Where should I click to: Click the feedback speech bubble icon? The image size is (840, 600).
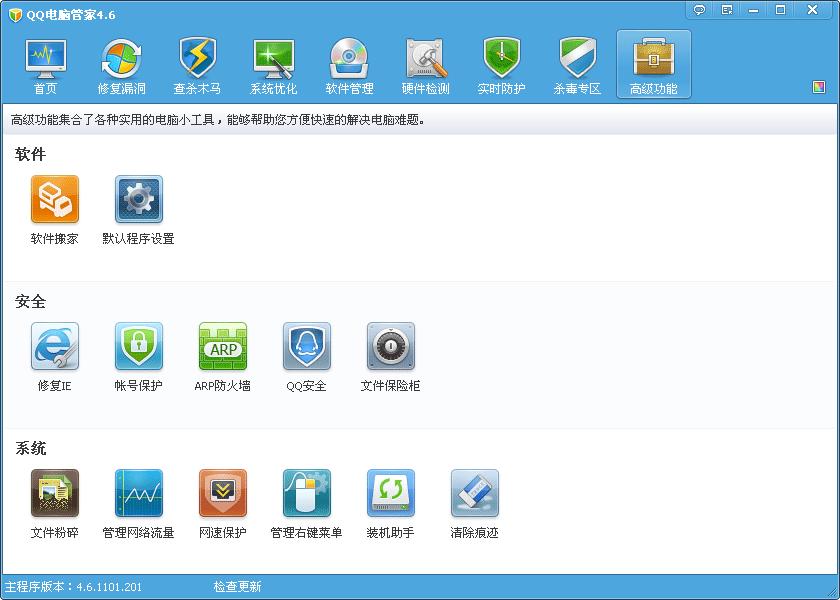700,10
